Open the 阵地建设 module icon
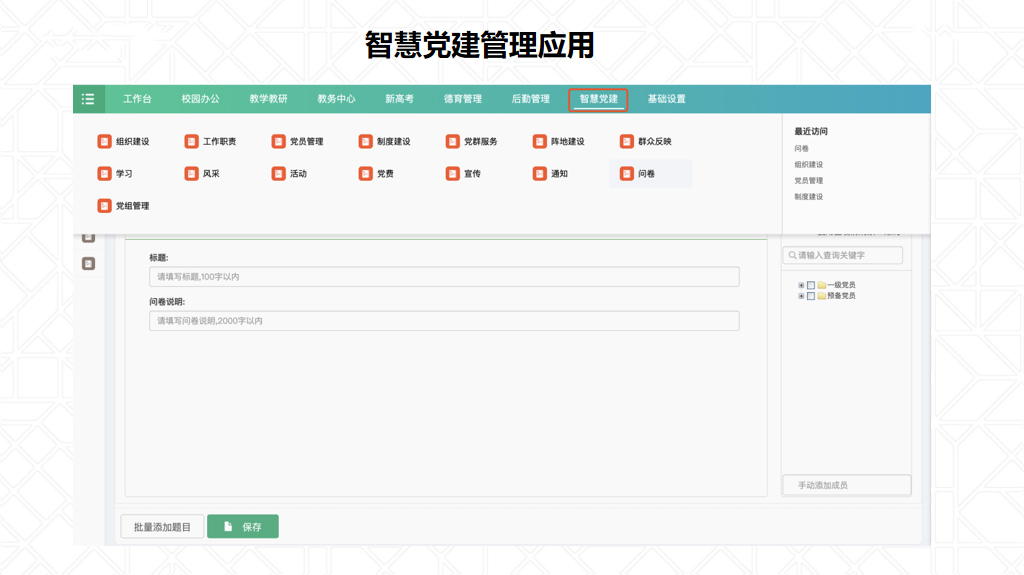Image resolution: width=1024 pixels, height=575 pixels. tap(540, 142)
